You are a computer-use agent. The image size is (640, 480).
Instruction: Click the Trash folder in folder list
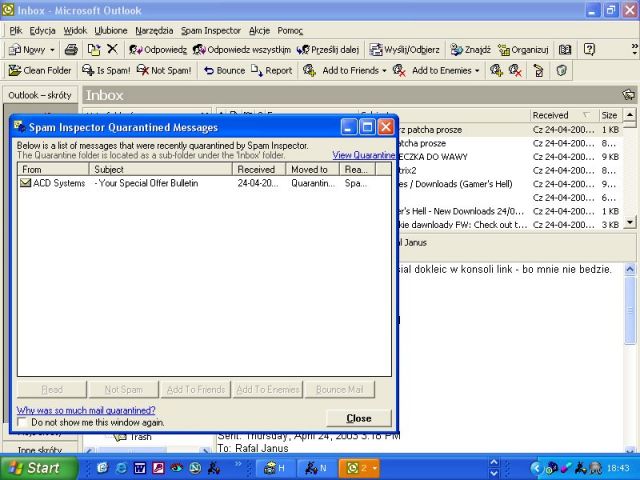[x=133, y=437]
